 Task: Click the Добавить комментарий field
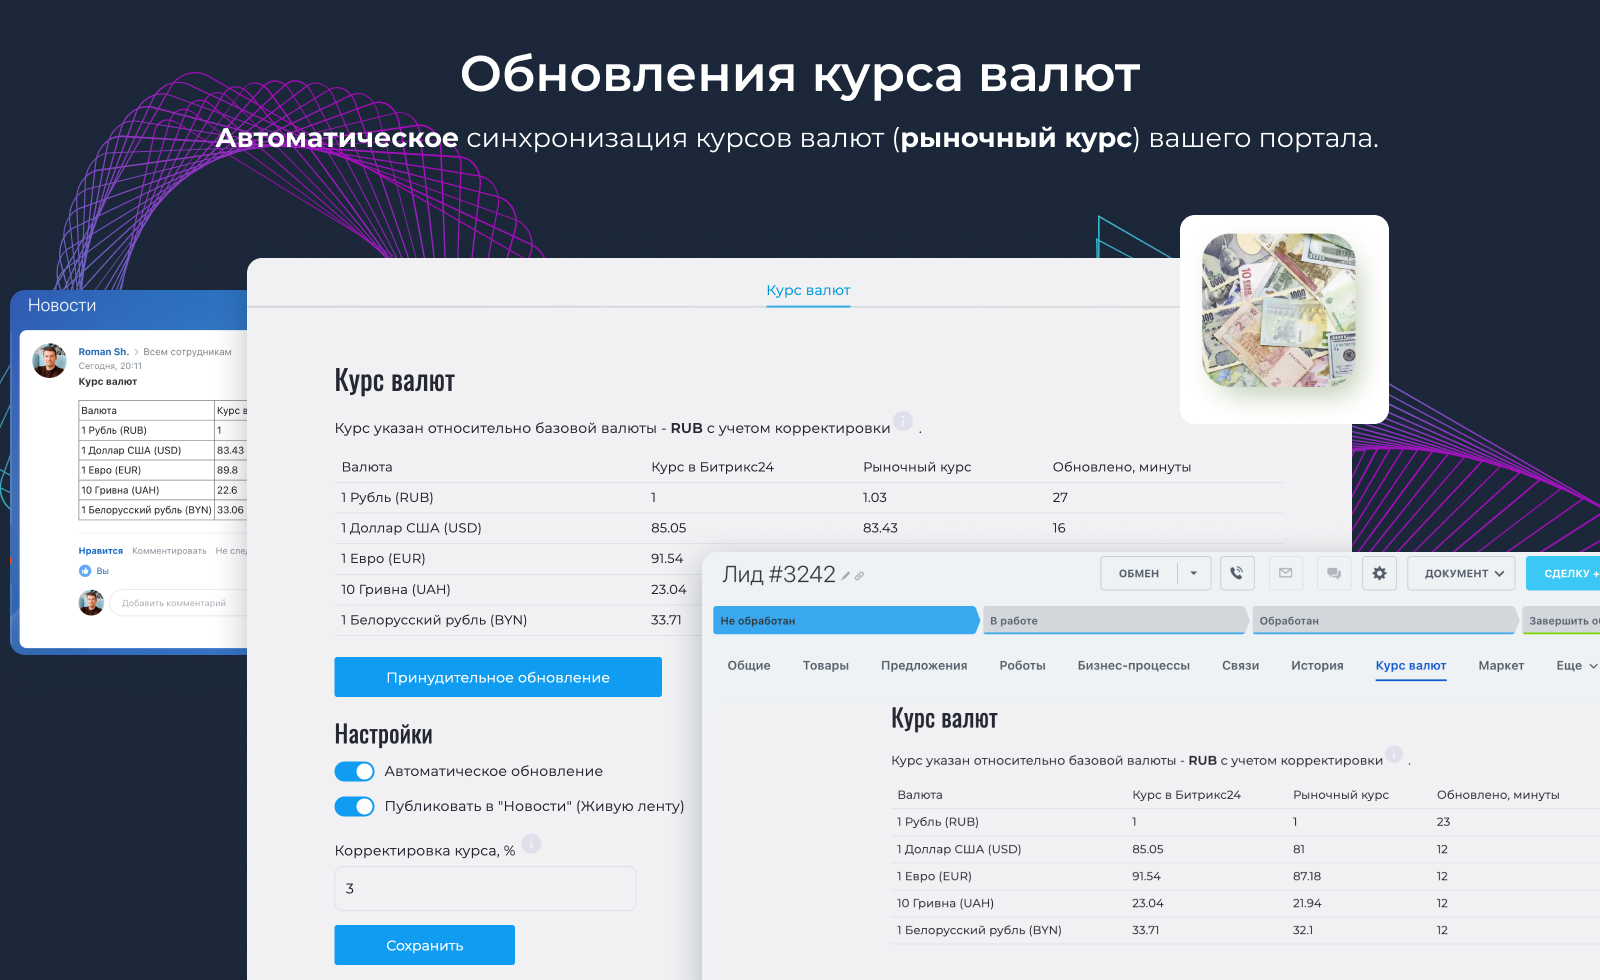(x=178, y=603)
